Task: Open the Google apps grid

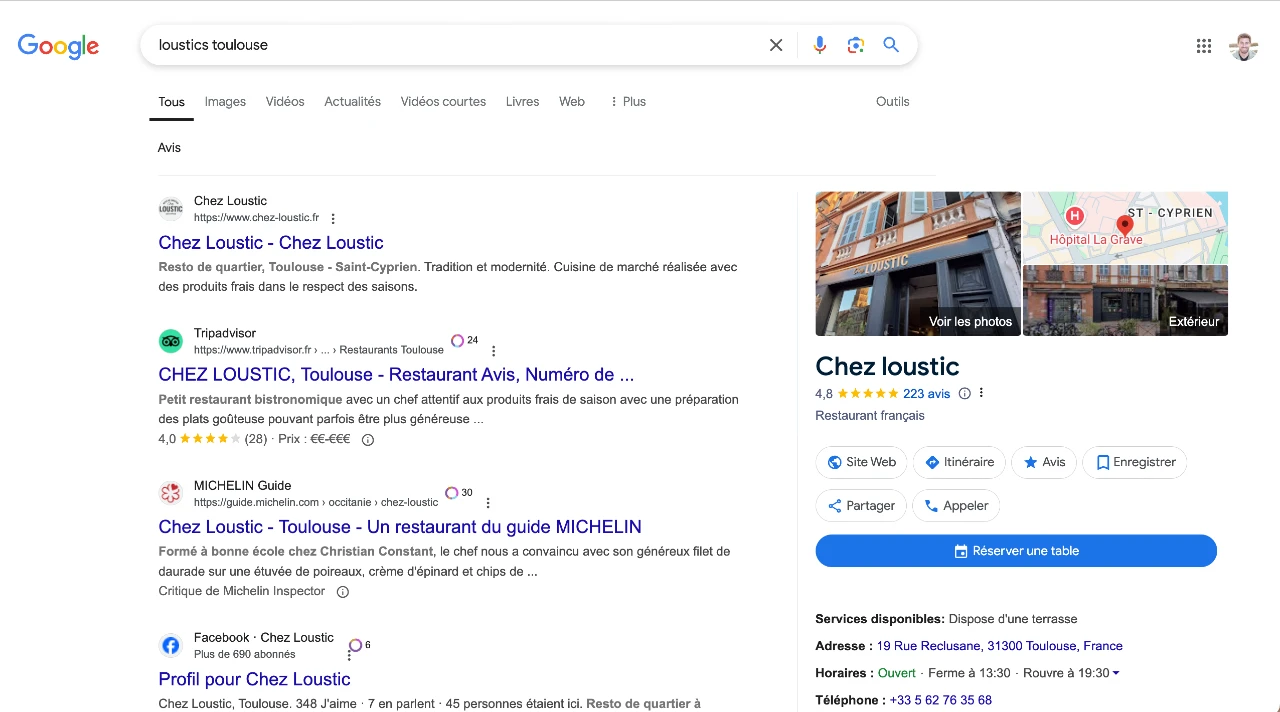Action: tap(1204, 46)
